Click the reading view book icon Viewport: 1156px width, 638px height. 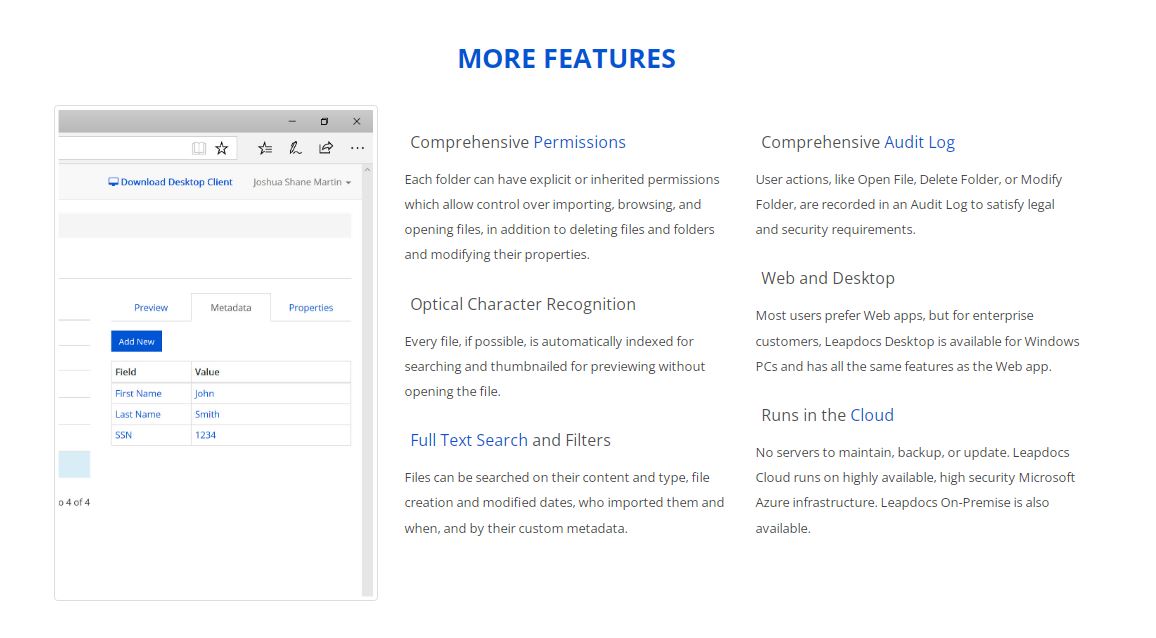(199, 148)
